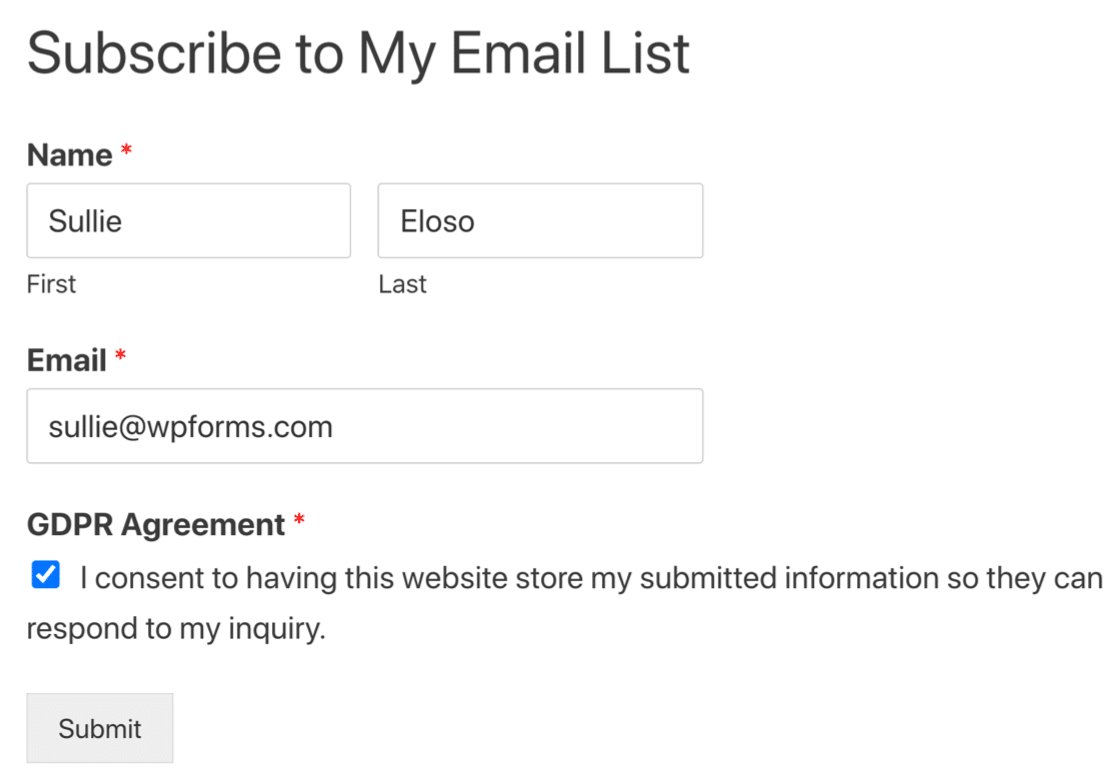
Task: Click the First name field containing Sullie
Action: coord(189,221)
